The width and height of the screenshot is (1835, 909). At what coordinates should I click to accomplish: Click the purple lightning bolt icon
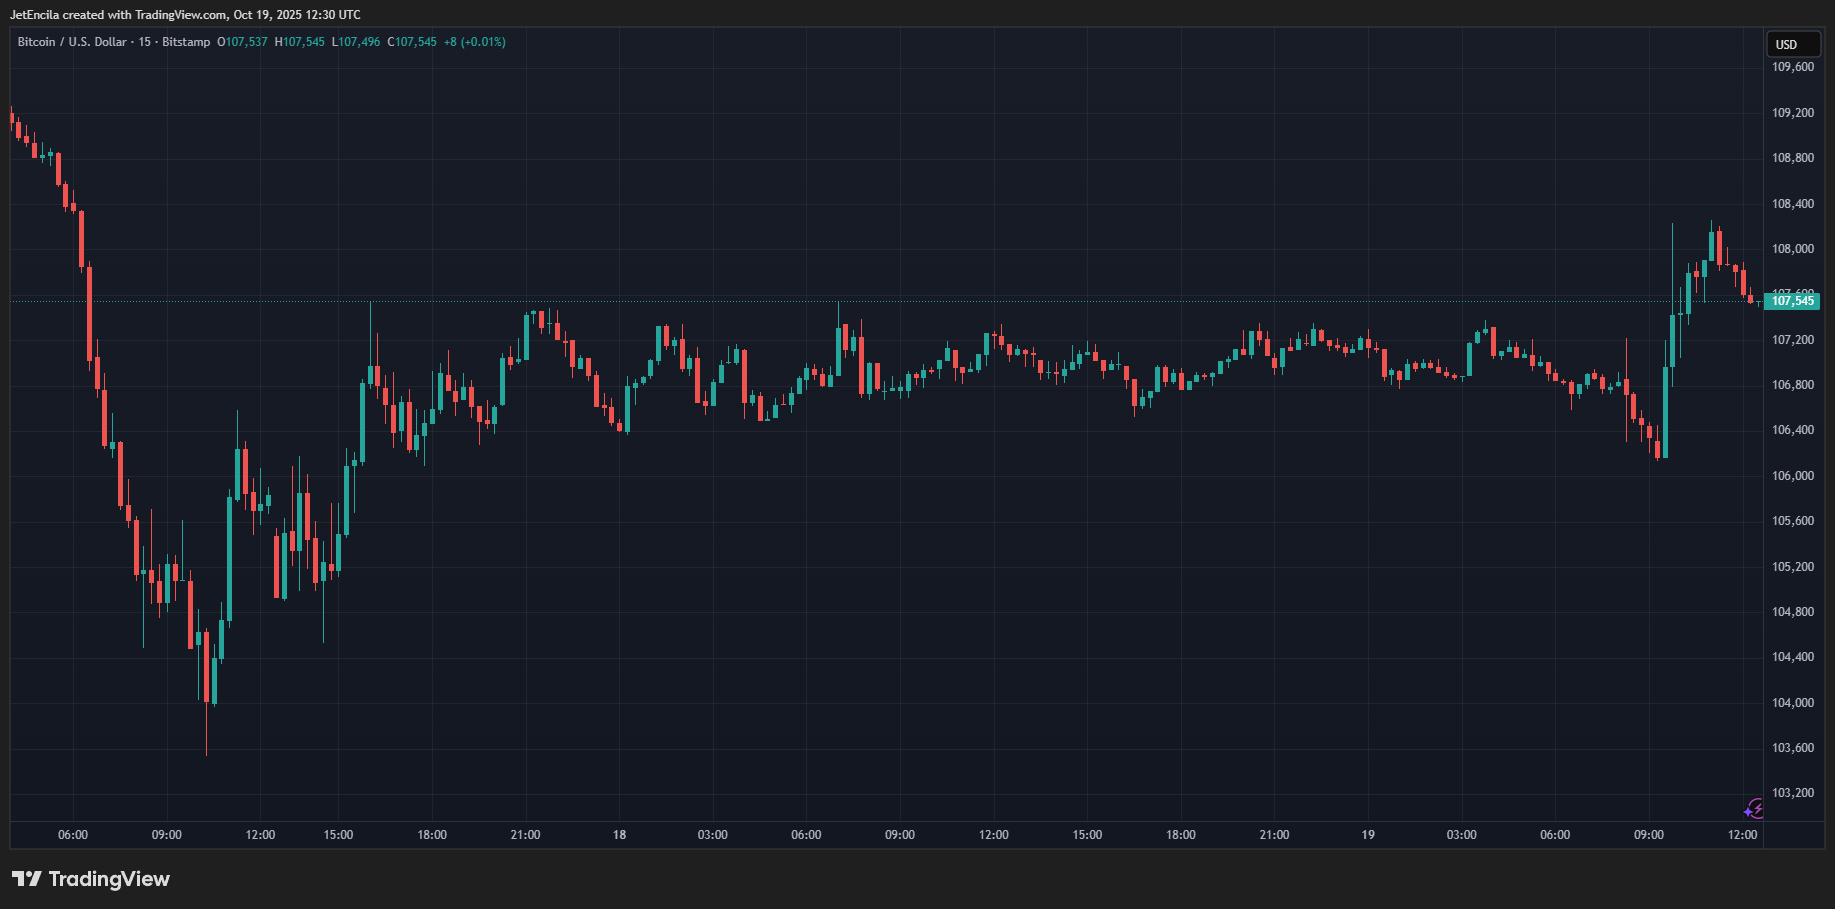1754,809
